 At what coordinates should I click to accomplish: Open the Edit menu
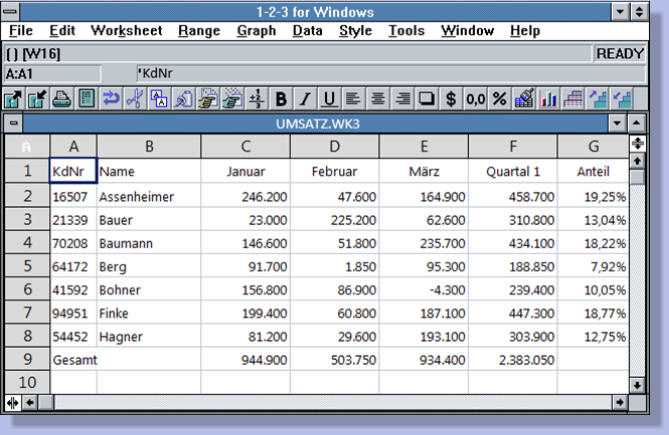(62, 31)
